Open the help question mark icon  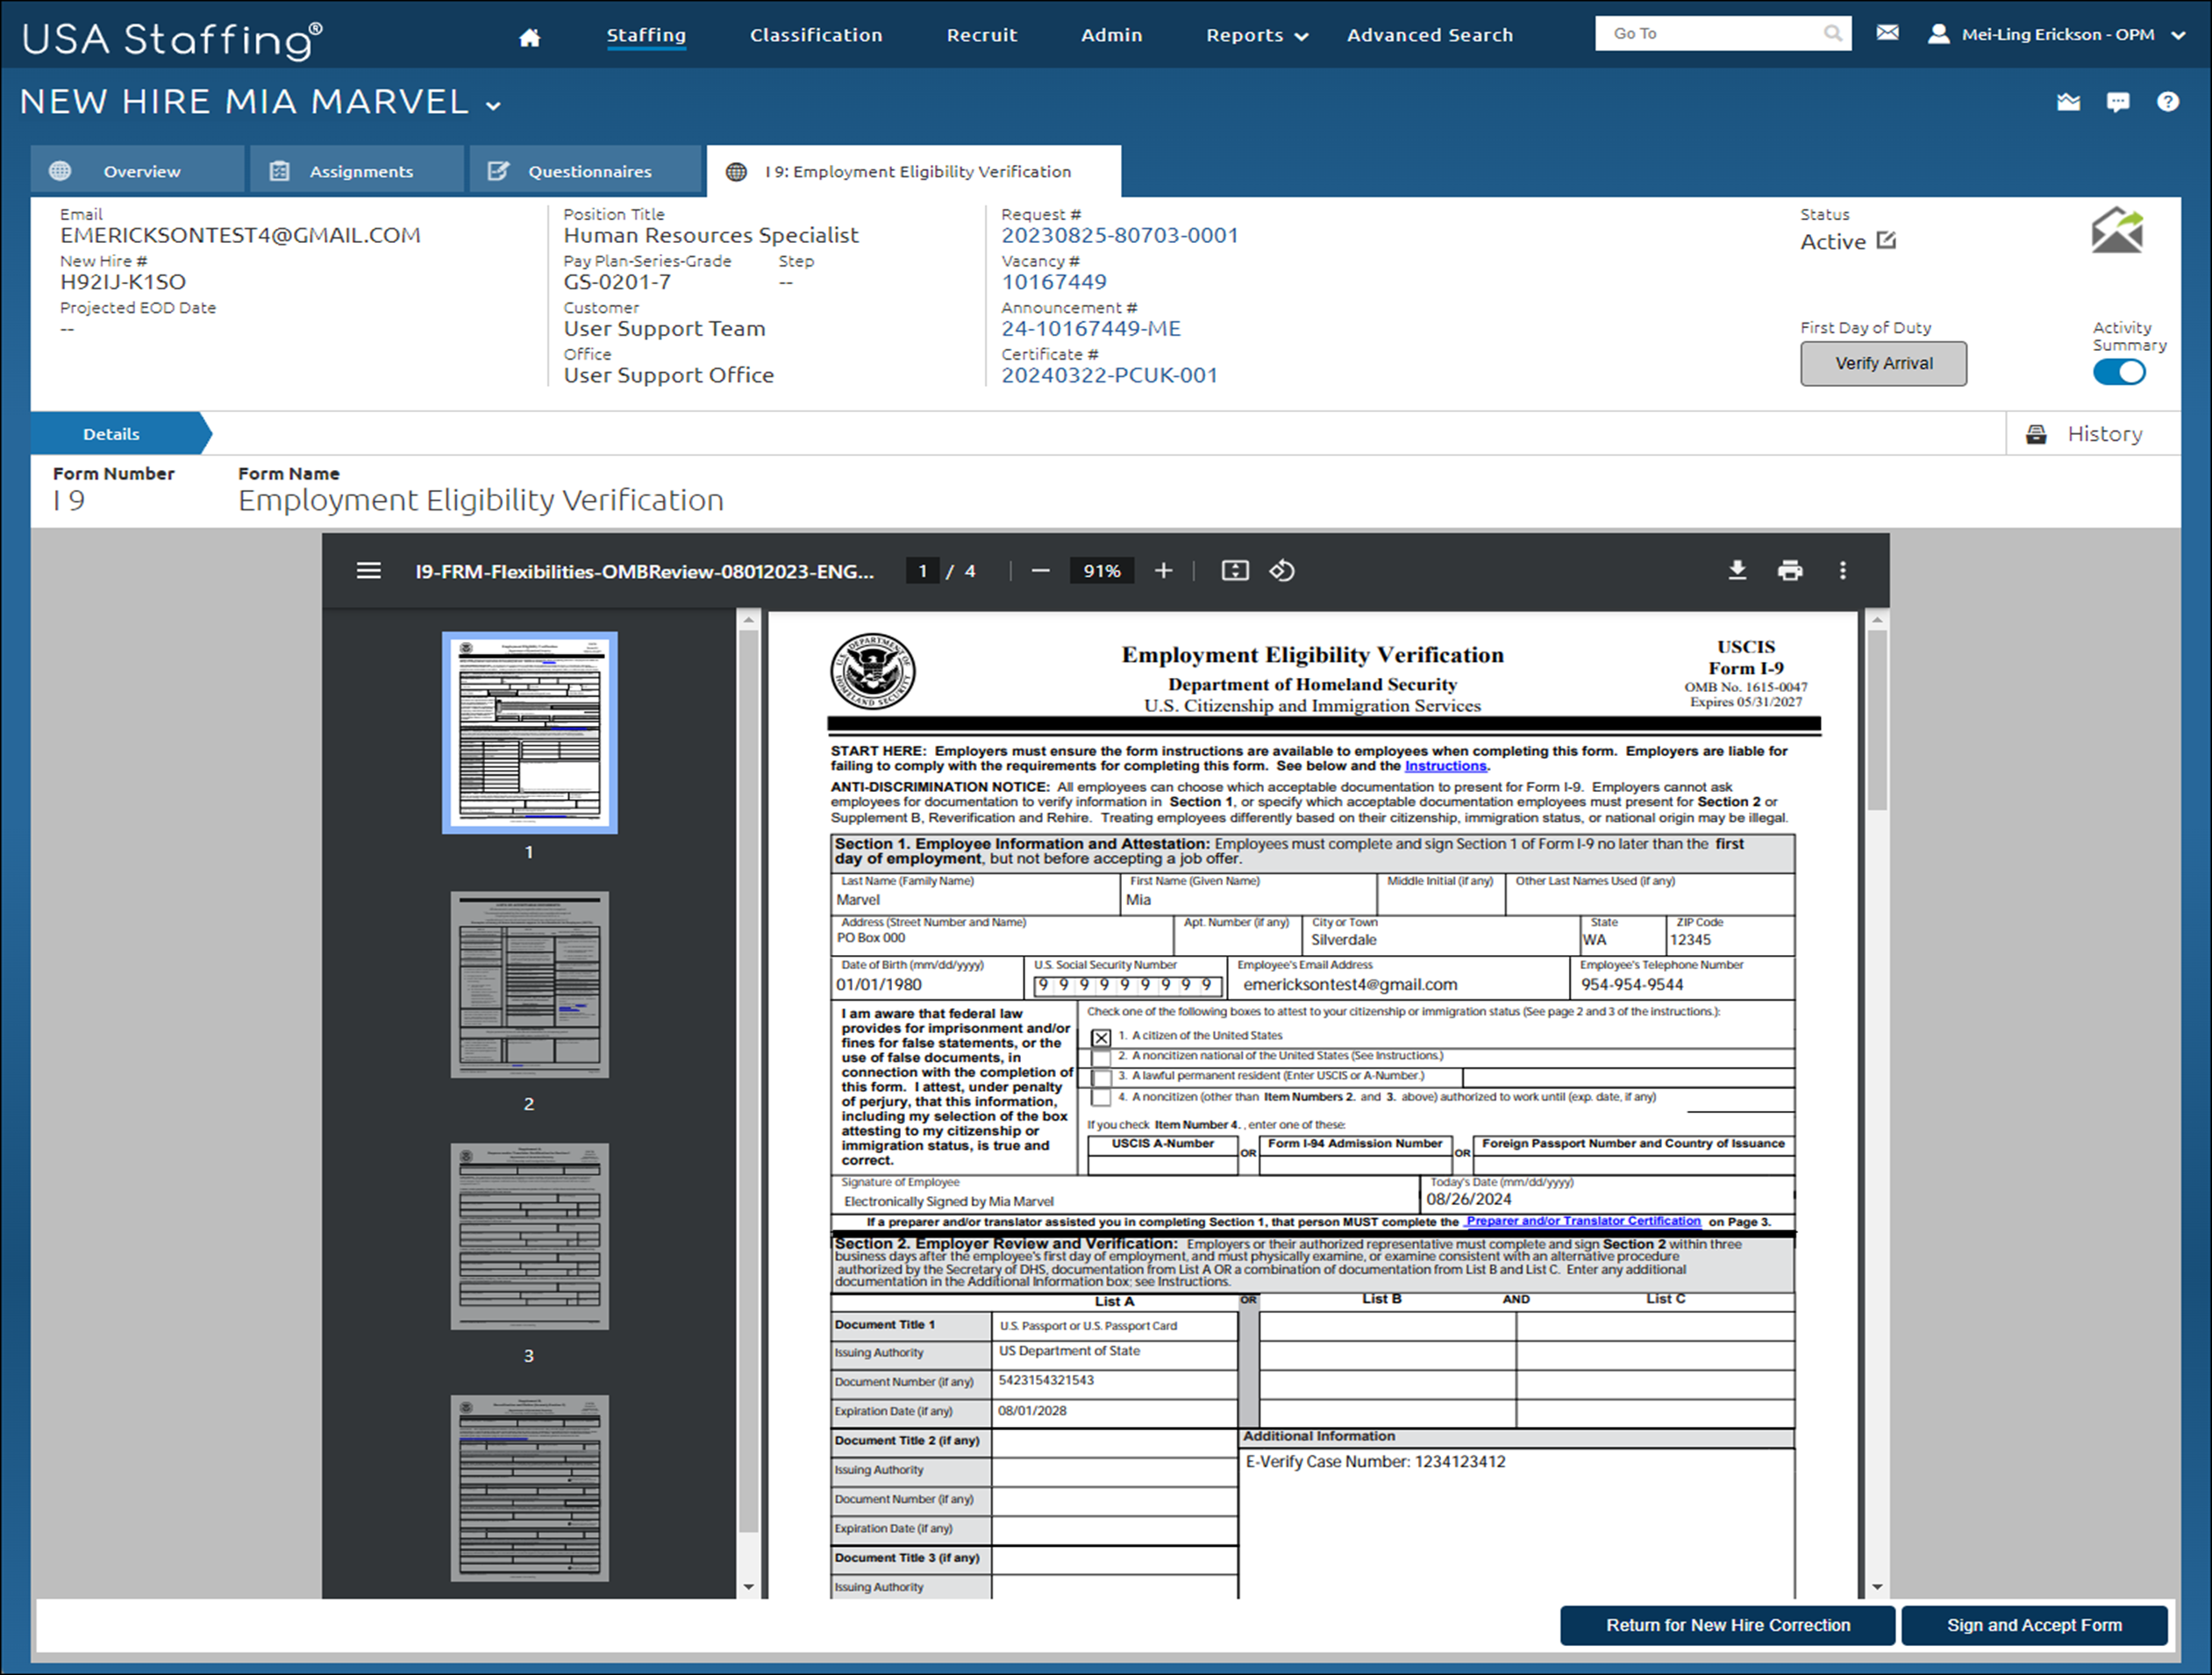tap(2167, 102)
